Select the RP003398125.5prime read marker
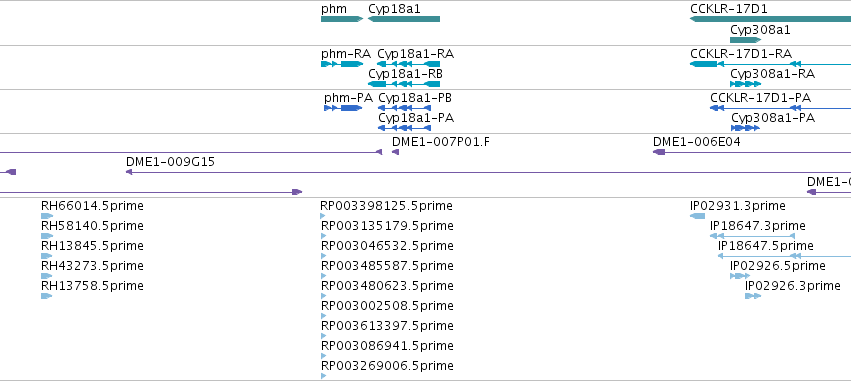The image size is (851, 381). pyautogui.click(x=323, y=216)
